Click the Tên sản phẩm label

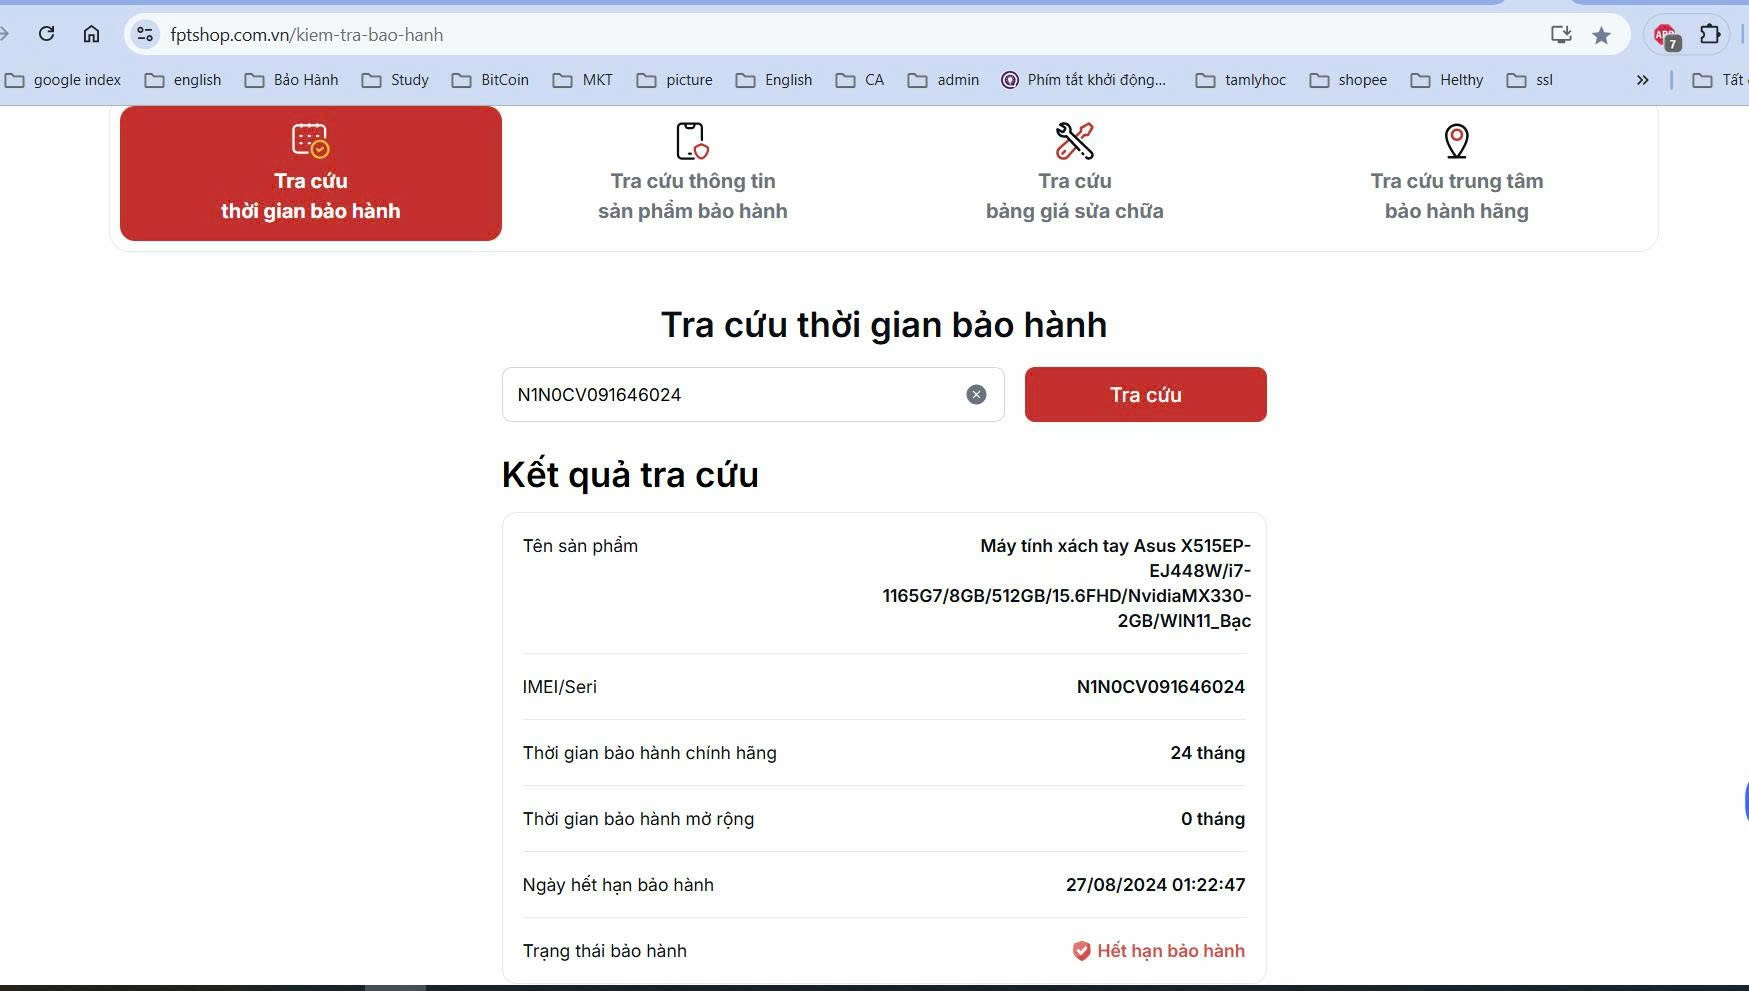[x=580, y=546]
